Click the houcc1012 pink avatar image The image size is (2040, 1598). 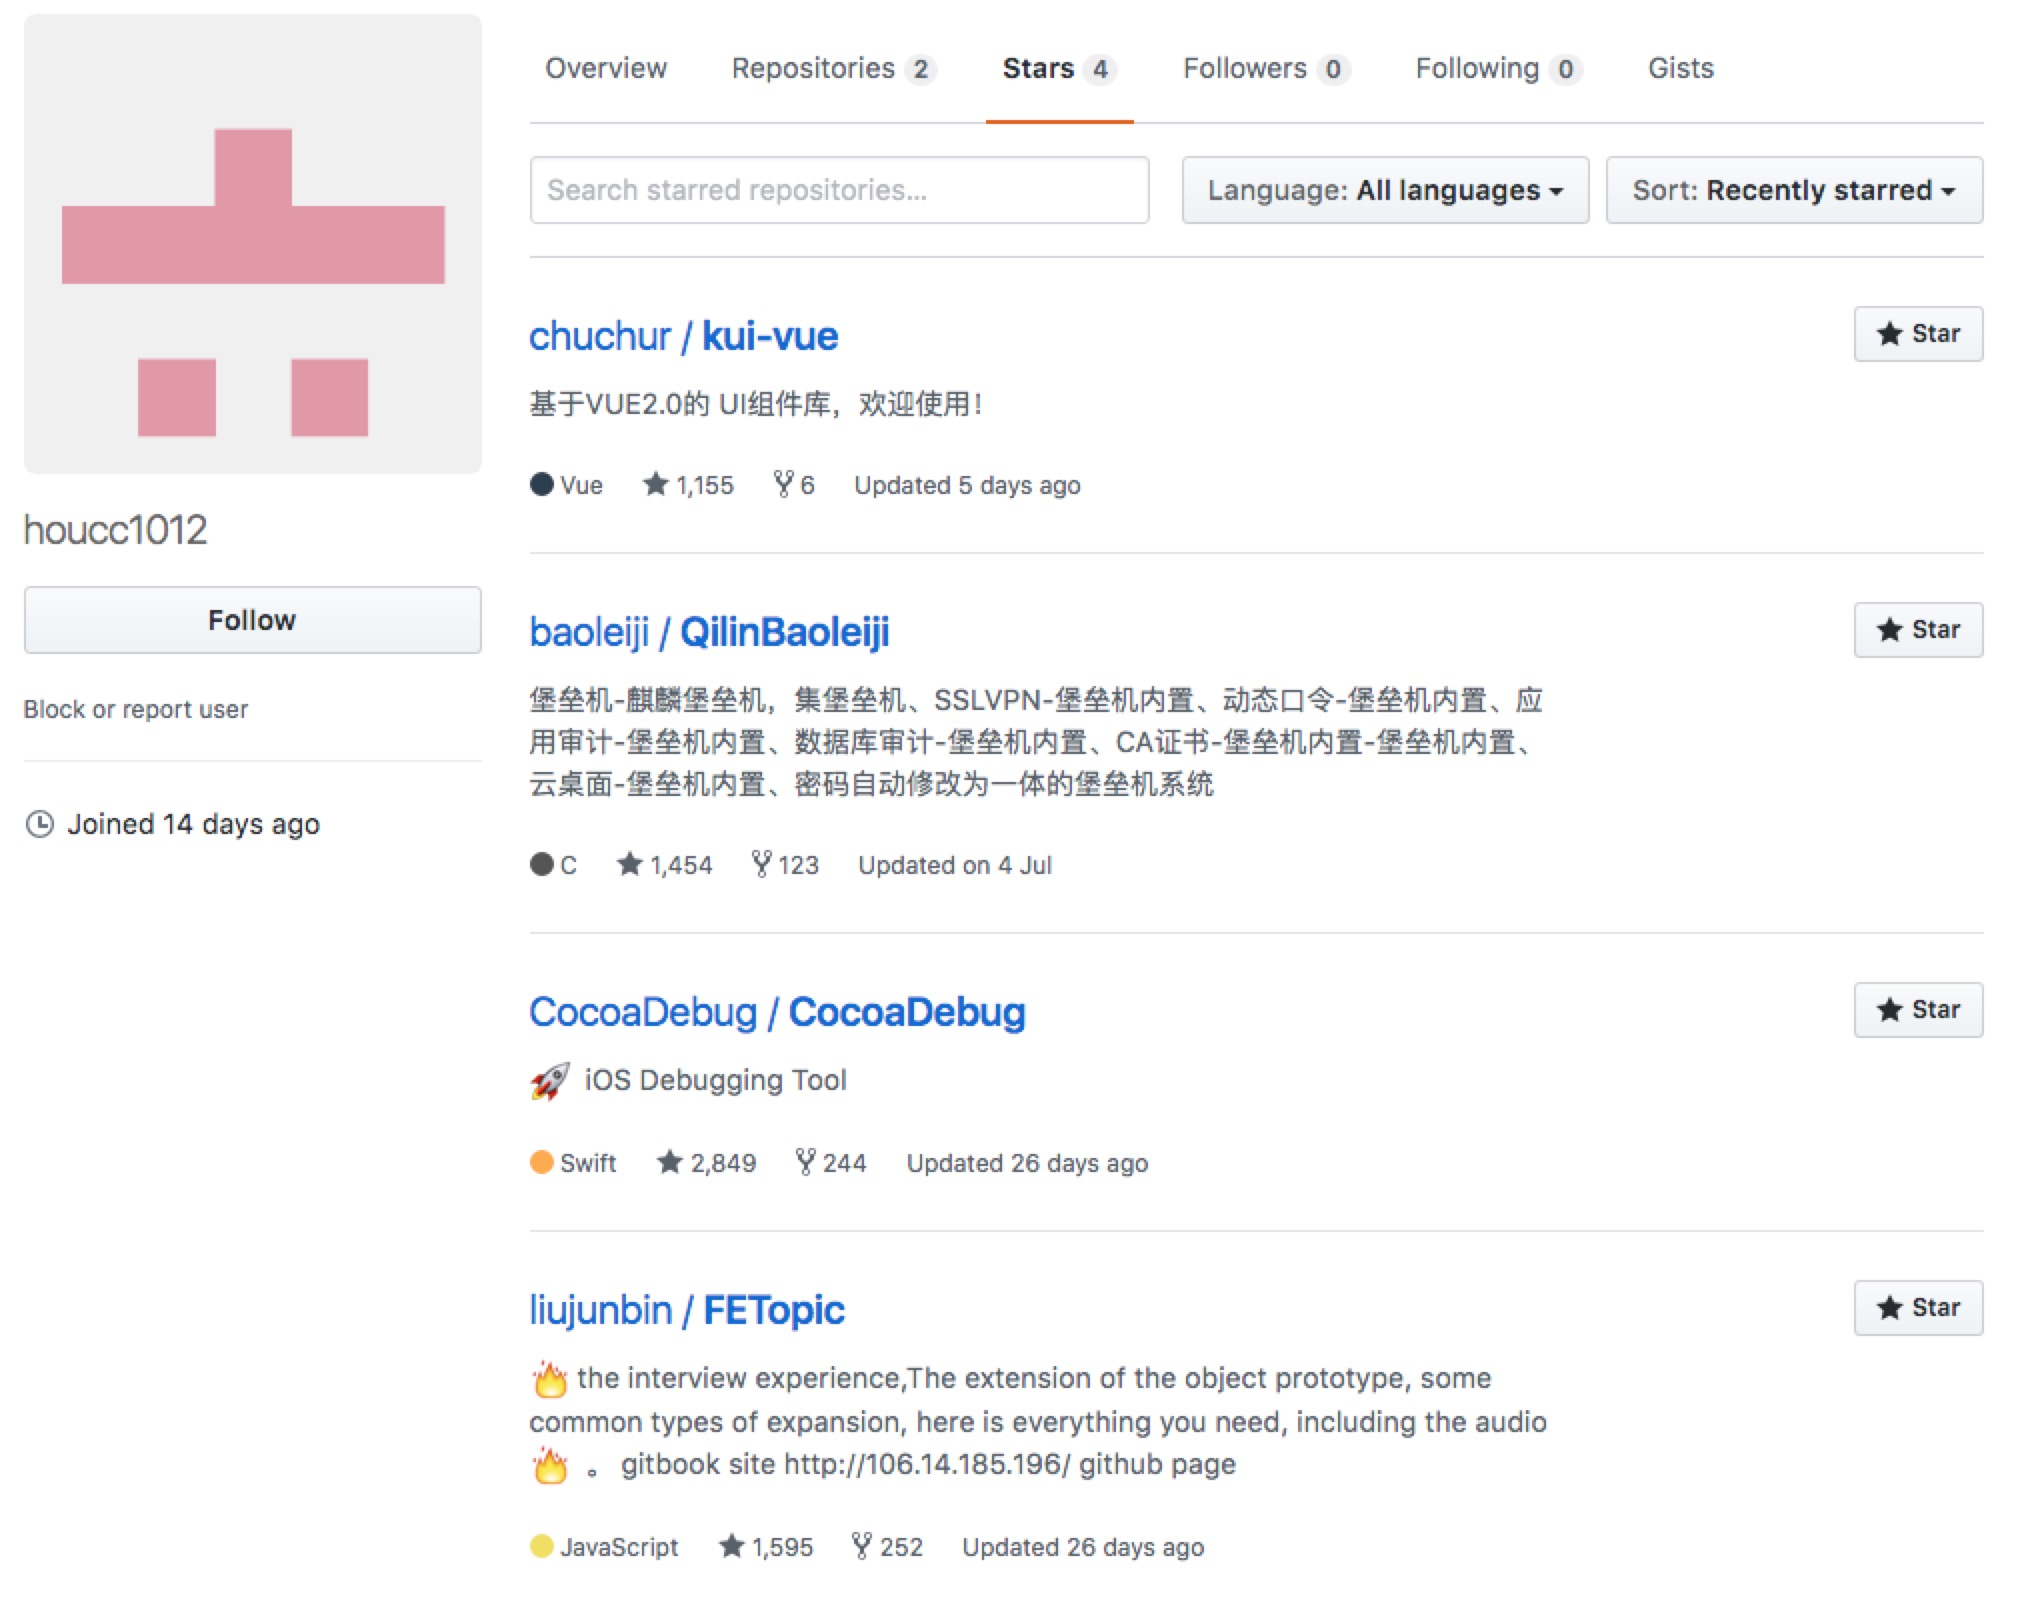click(253, 244)
